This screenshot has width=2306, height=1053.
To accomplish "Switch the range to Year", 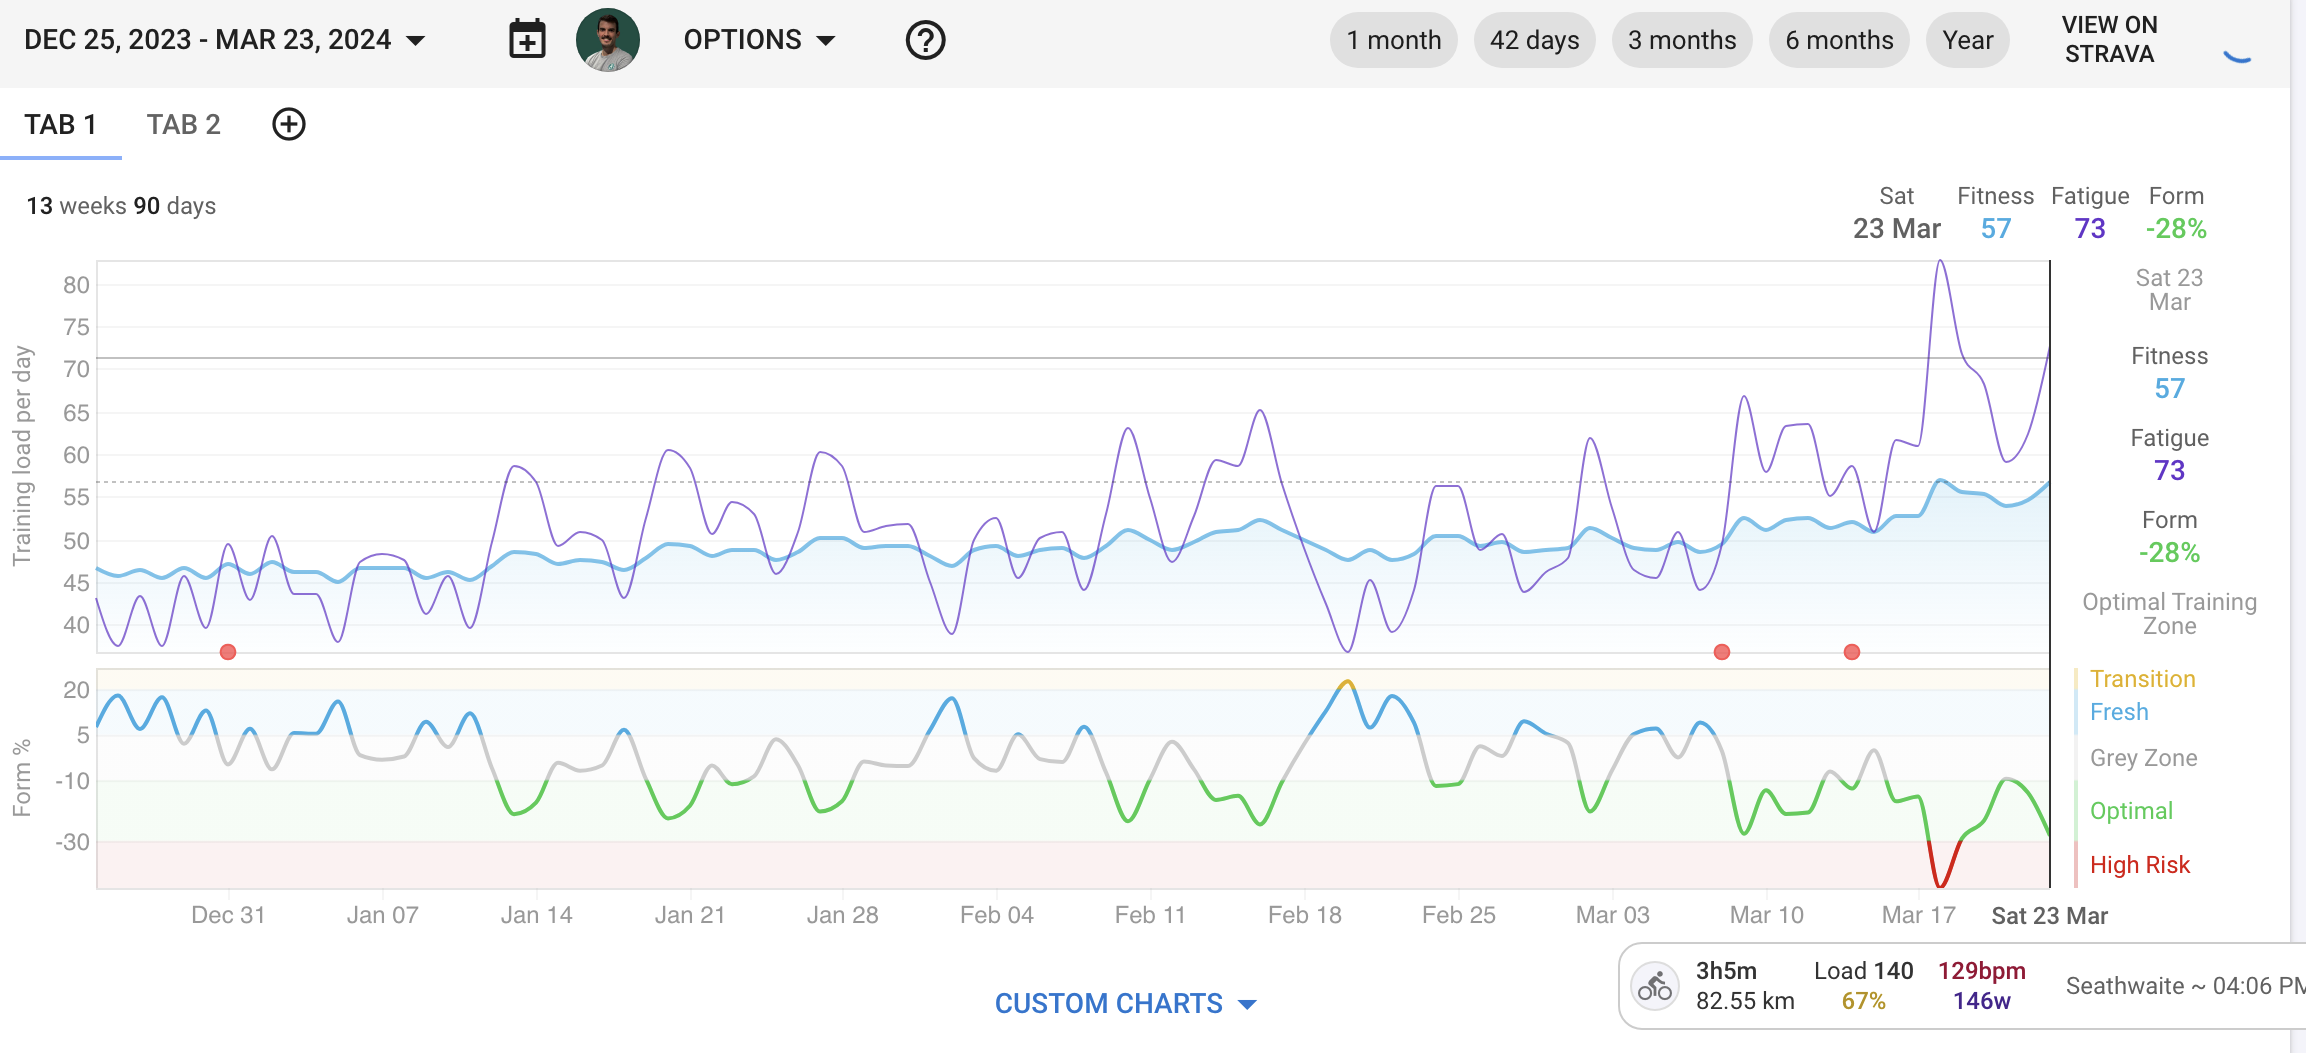I will coord(1967,40).
